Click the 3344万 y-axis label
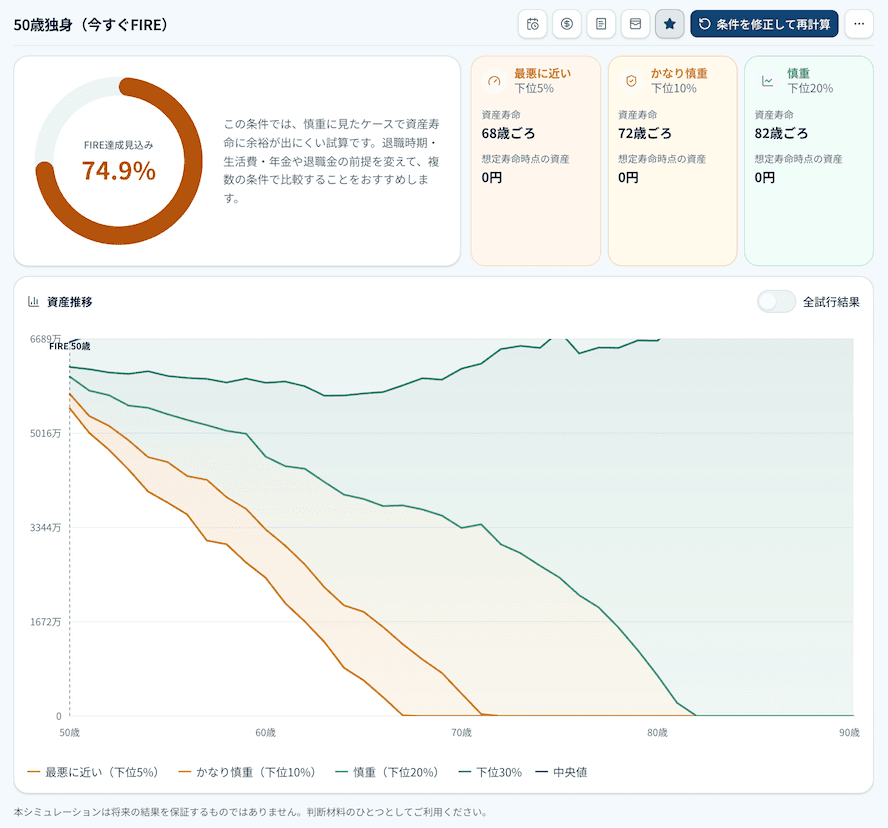Screen dimensions: 888x828 [x=45, y=528]
